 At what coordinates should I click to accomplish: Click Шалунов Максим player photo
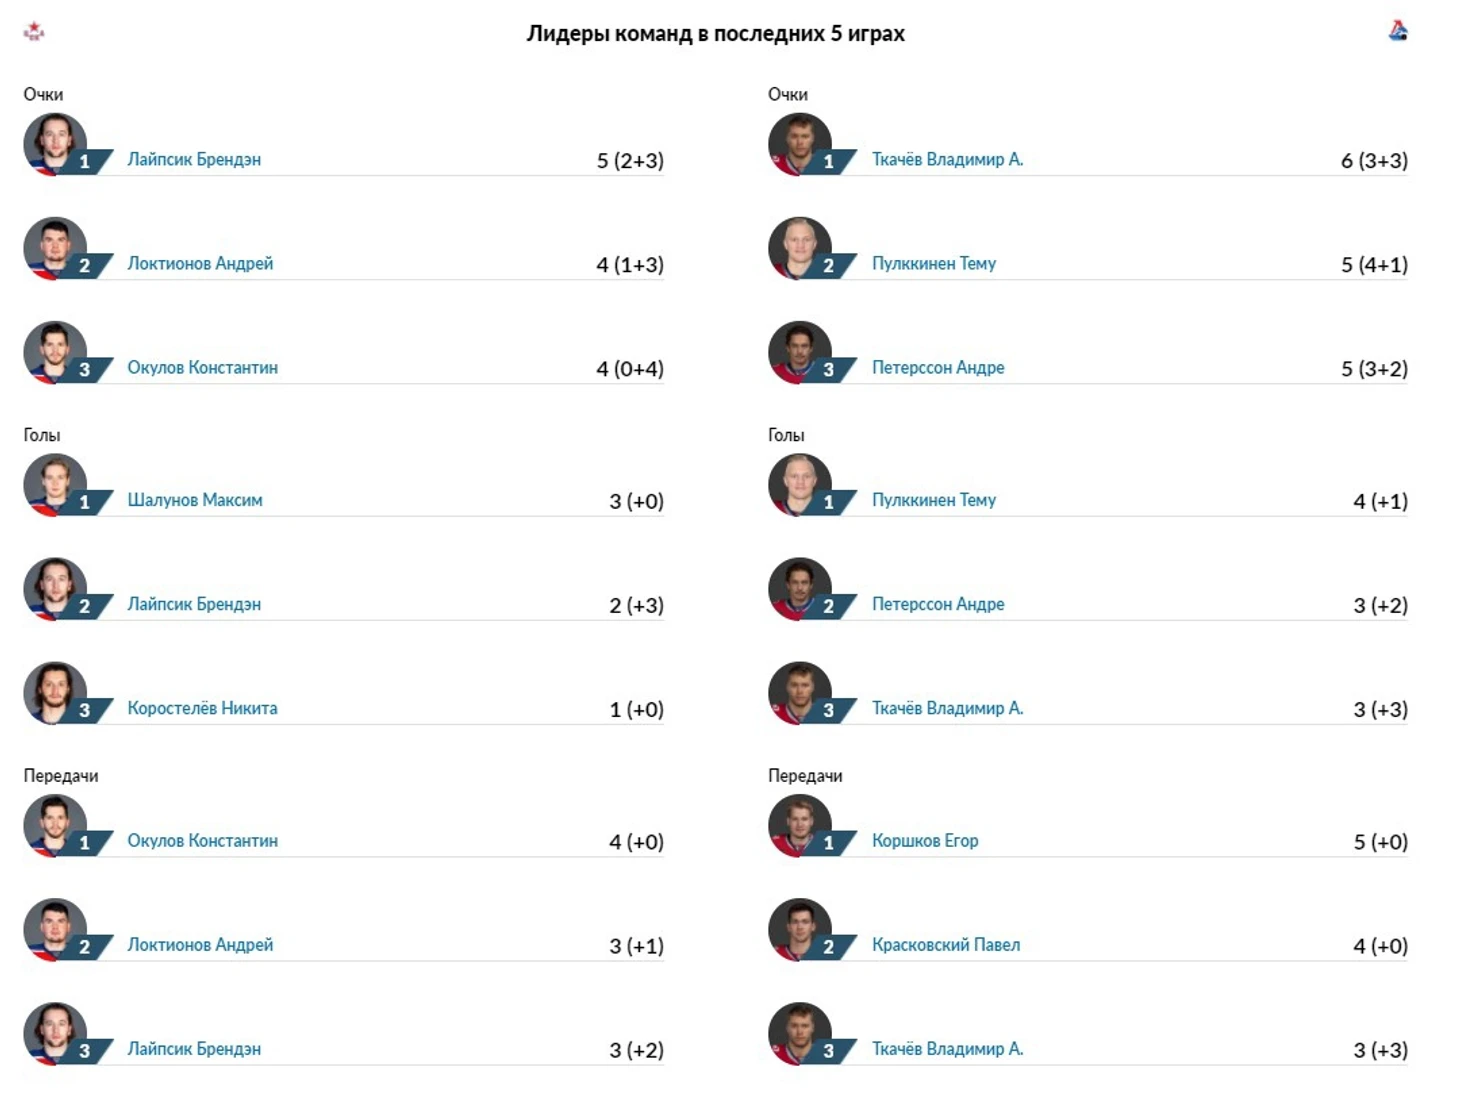pos(55,485)
